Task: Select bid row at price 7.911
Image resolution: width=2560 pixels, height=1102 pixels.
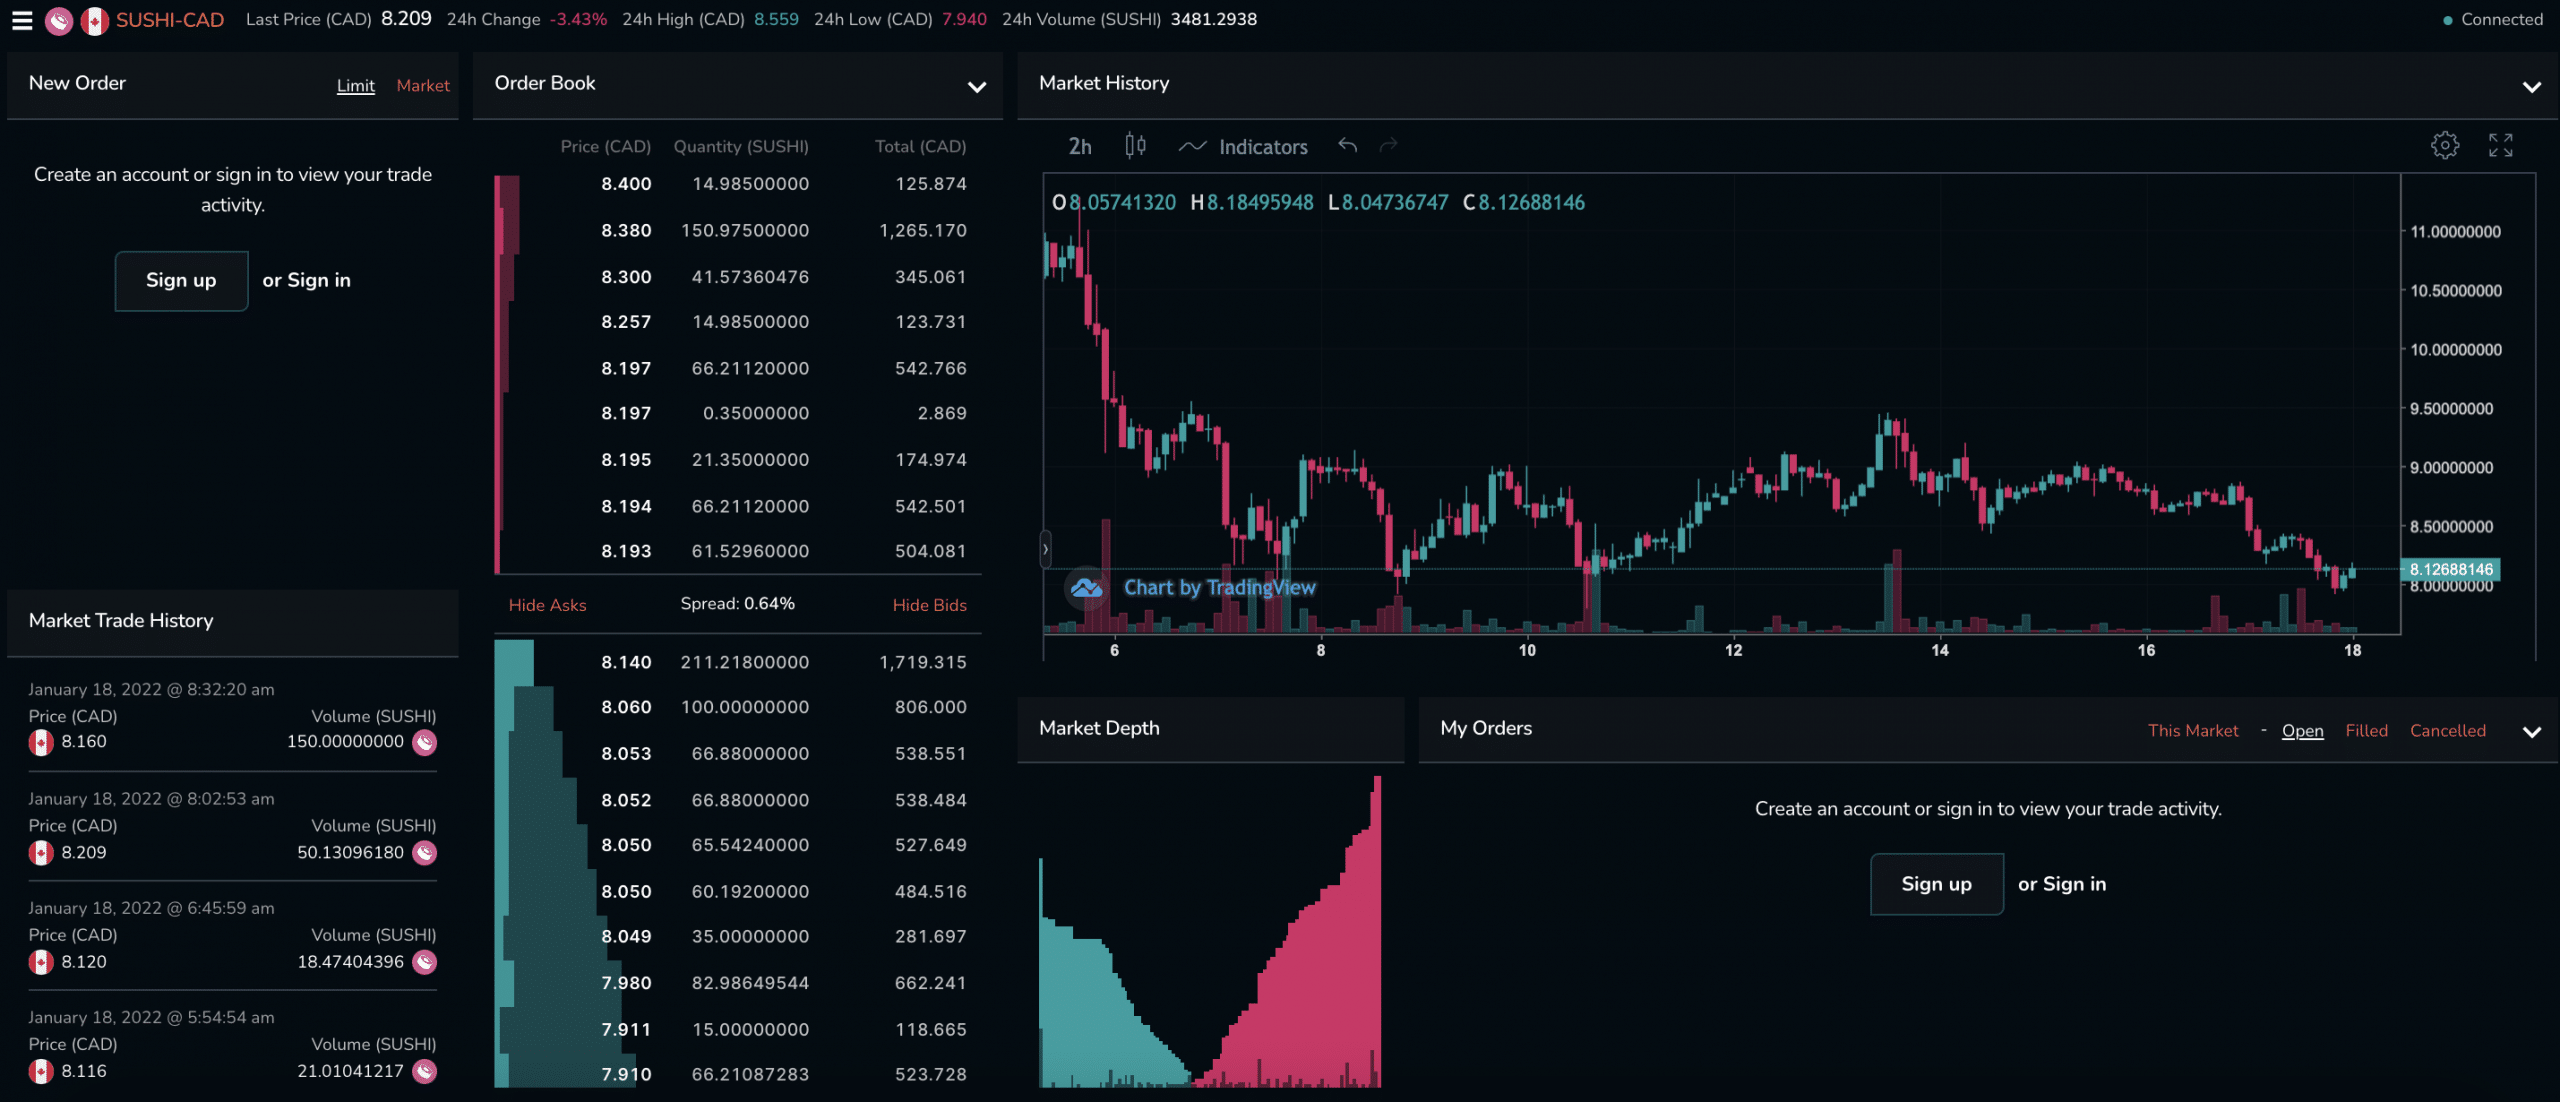Action: (738, 1029)
